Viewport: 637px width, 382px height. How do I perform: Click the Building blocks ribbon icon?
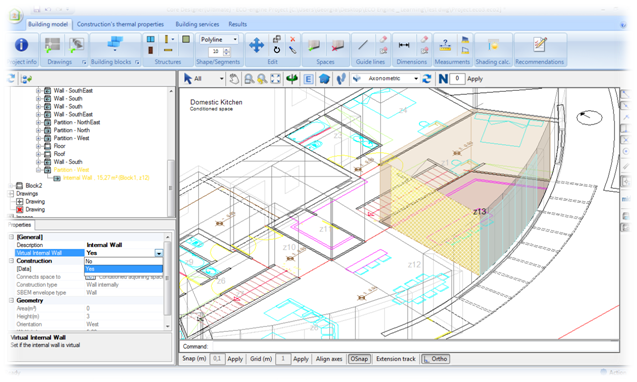[x=115, y=44]
